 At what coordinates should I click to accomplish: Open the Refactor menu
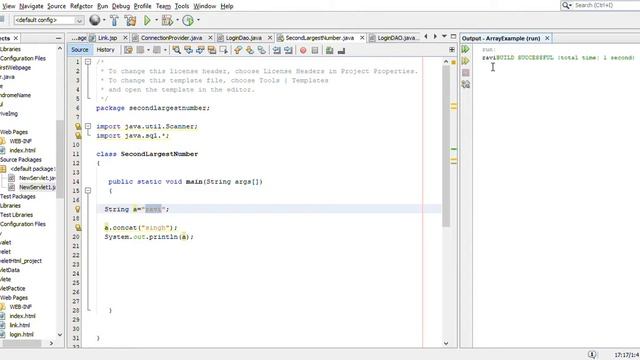[81, 6]
